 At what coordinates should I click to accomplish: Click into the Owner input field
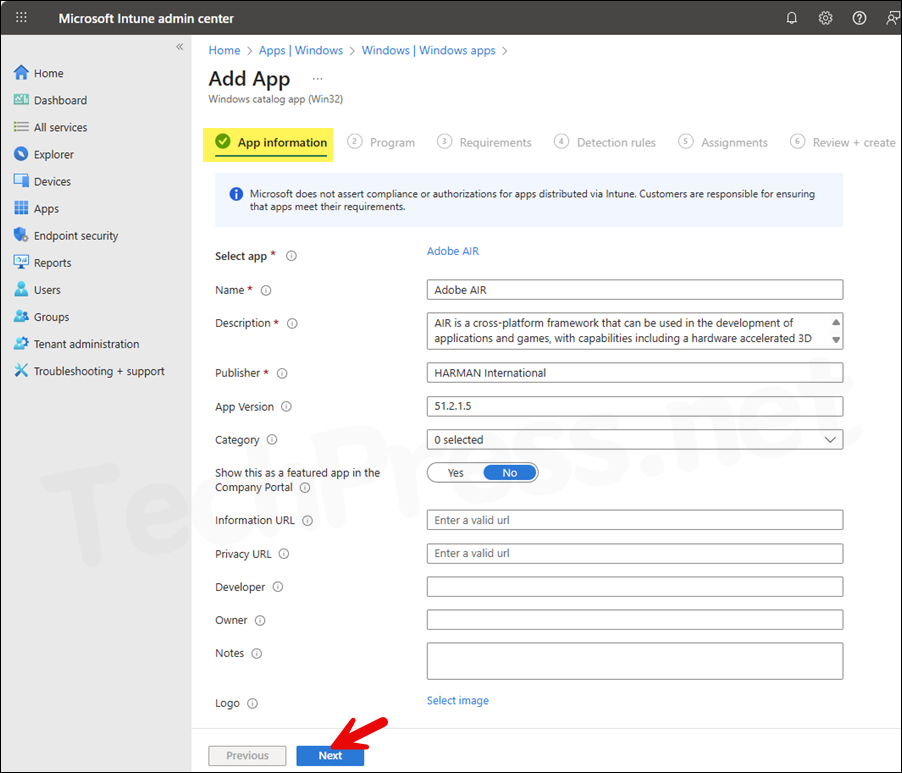point(635,620)
